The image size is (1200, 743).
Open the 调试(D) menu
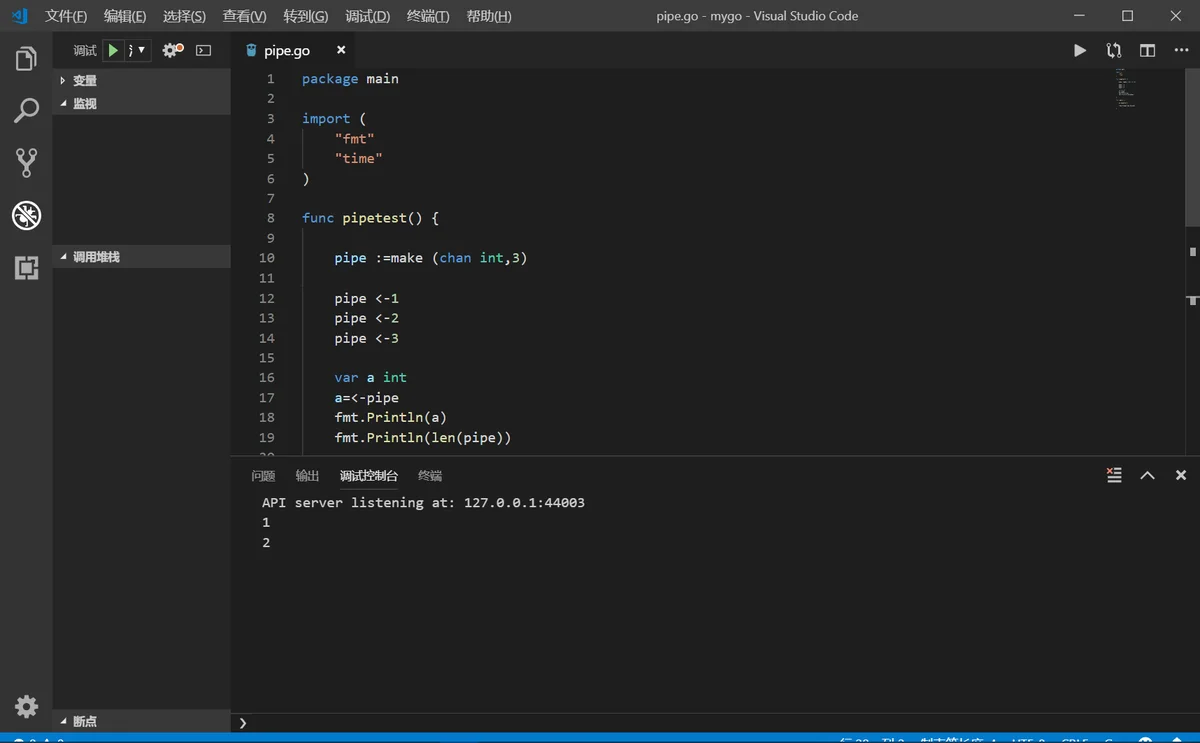click(x=367, y=16)
